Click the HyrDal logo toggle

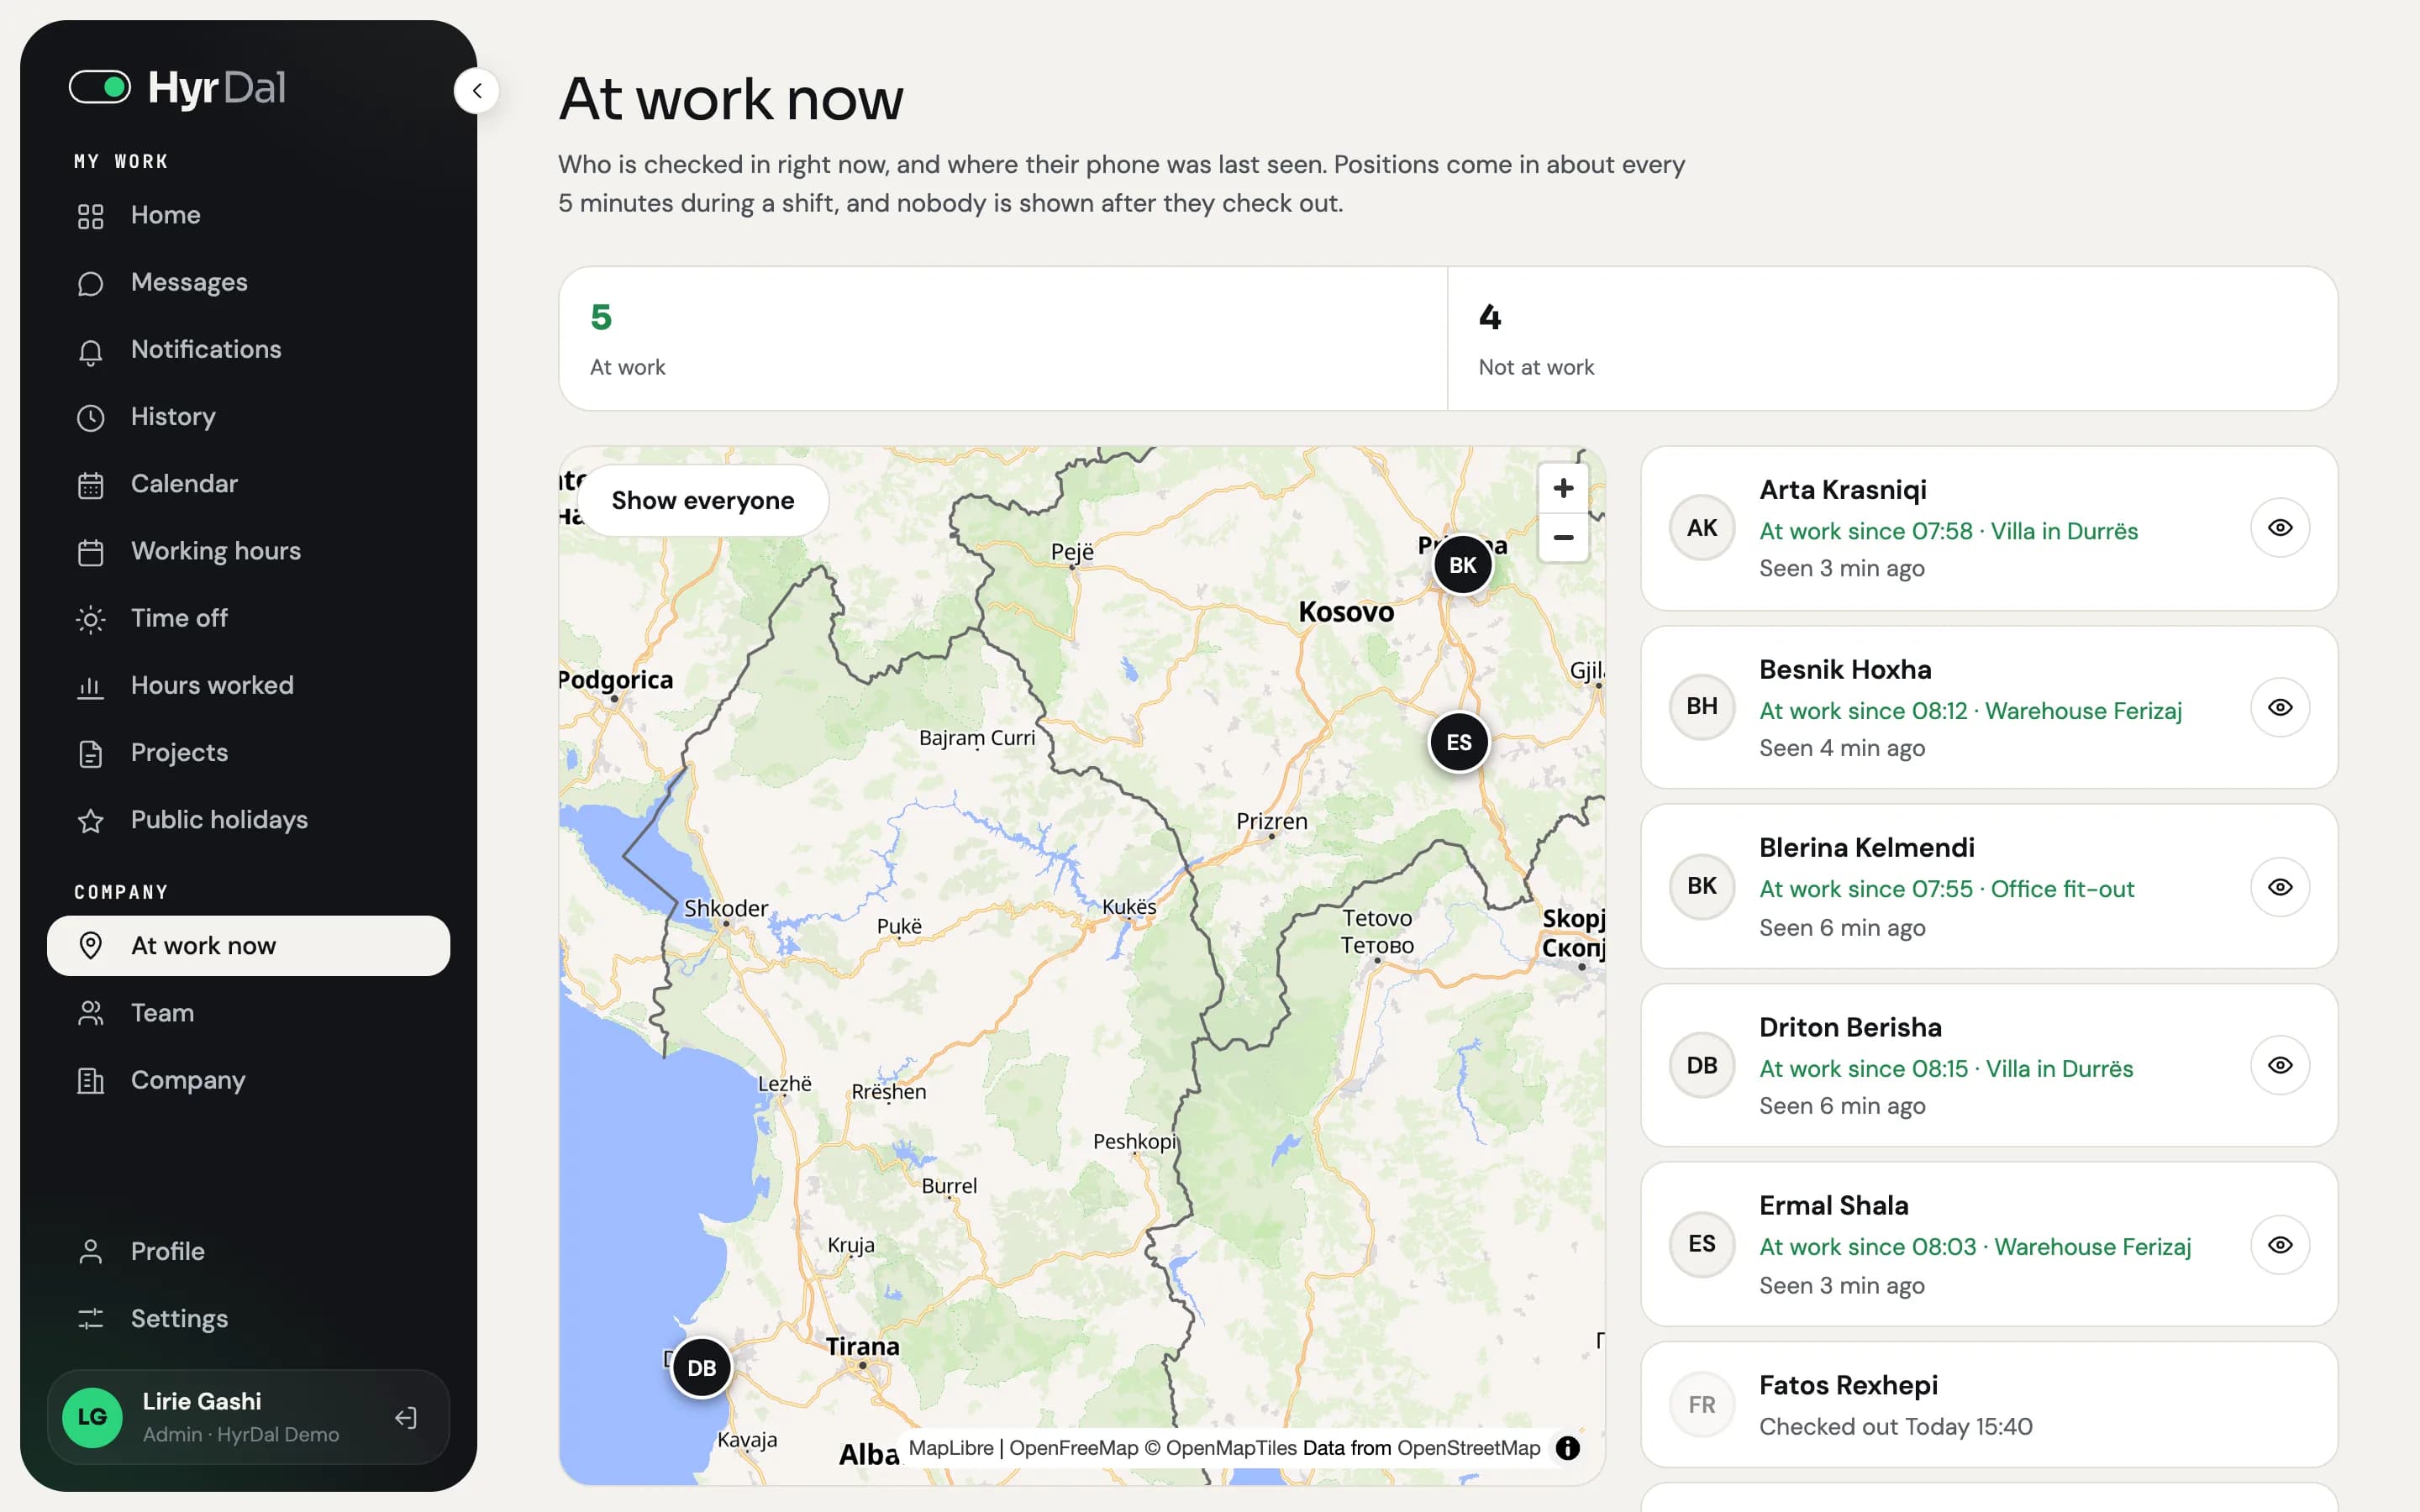100,87
